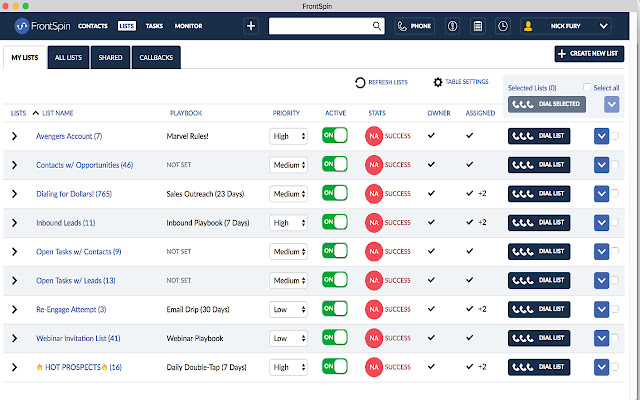Sort by the Priority column header
Screen dimensions: 640x400
click(286, 113)
